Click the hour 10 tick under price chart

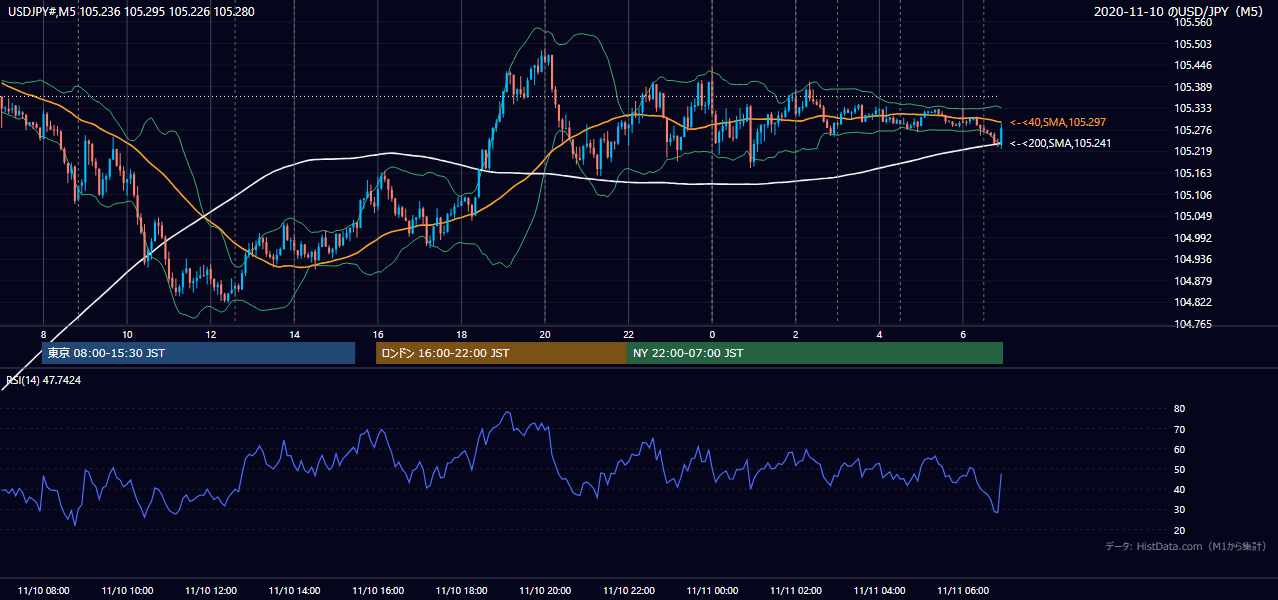(x=127, y=334)
